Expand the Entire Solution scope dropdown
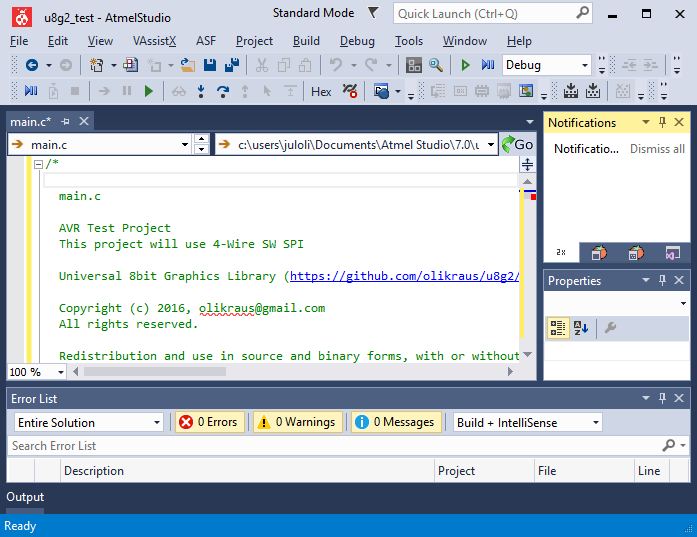This screenshot has height=537, width=697. [87, 422]
